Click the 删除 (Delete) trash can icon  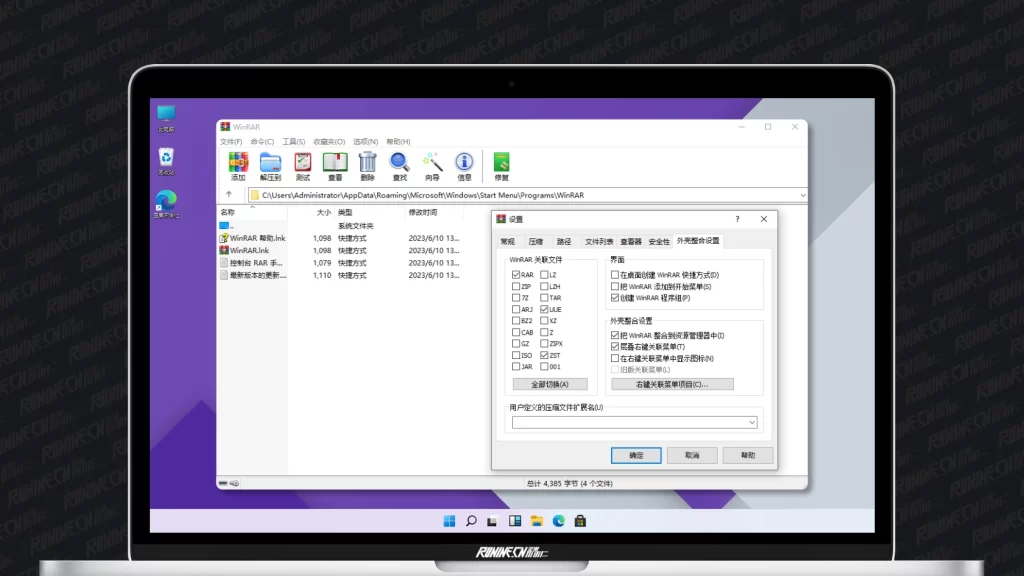tap(367, 165)
